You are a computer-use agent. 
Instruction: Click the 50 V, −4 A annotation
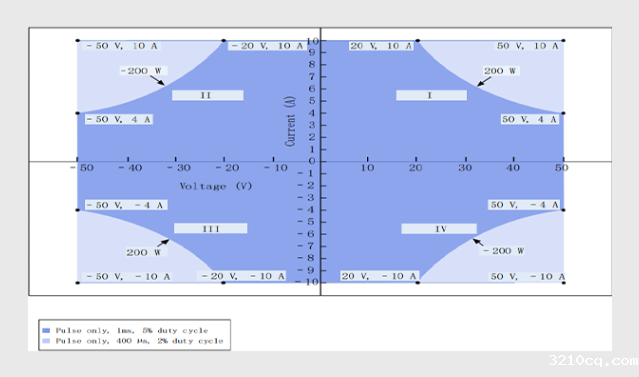(524, 205)
